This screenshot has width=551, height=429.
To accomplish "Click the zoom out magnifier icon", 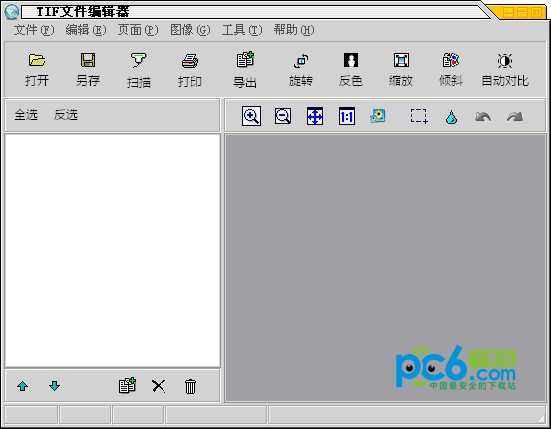I will (283, 116).
